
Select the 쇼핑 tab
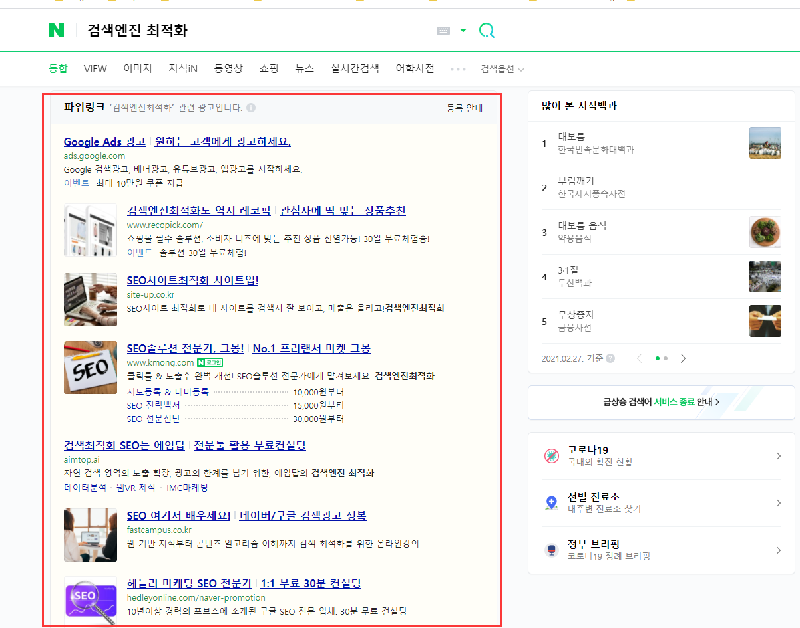(x=269, y=69)
